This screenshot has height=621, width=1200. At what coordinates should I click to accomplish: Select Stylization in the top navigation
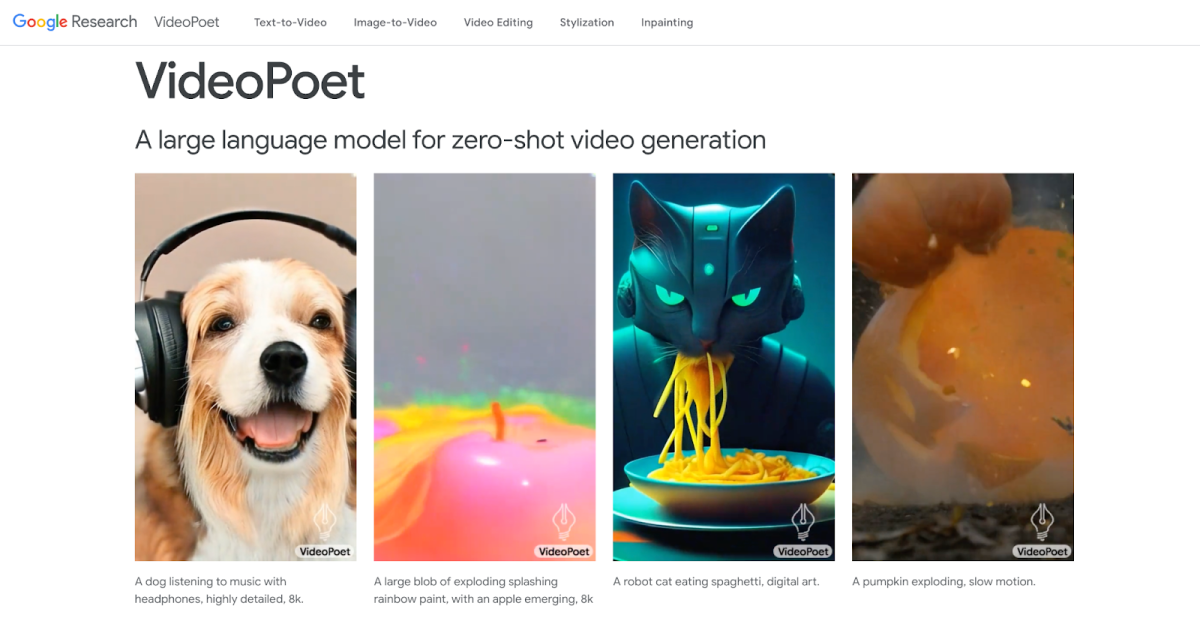click(587, 22)
